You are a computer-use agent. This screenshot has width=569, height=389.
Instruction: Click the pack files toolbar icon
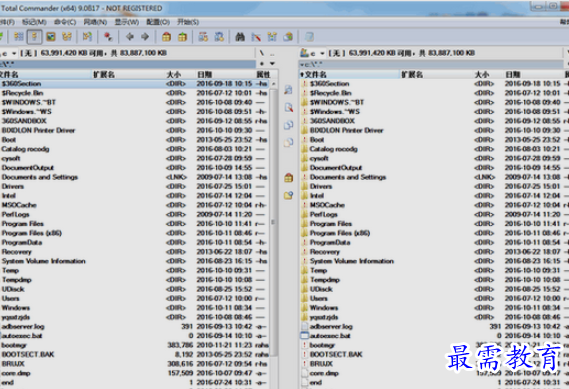pyautogui.click(x=166, y=37)
